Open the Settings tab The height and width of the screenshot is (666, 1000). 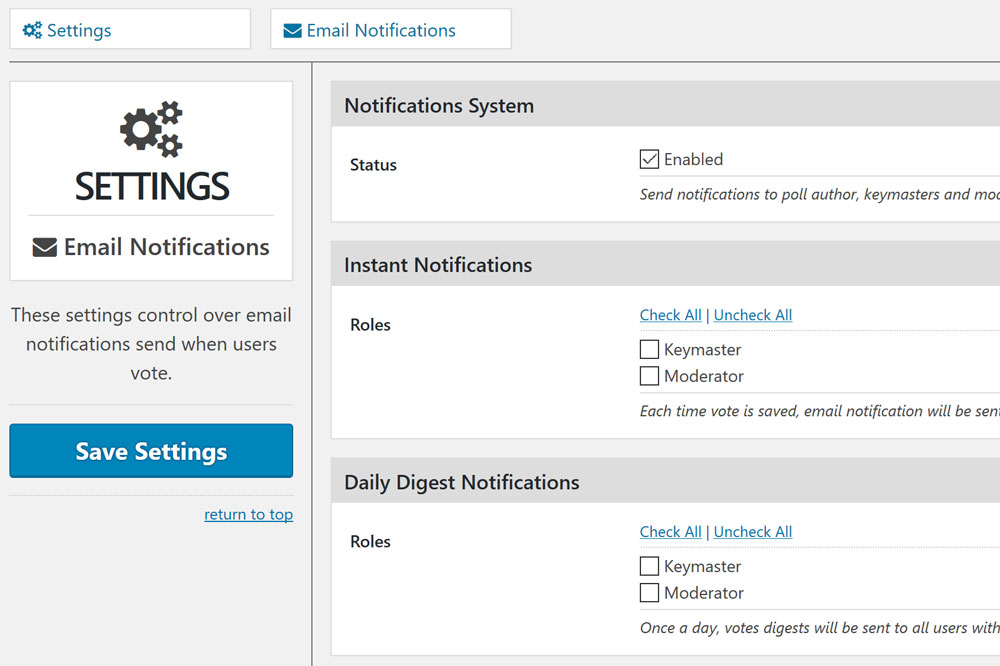coord(129,30)
